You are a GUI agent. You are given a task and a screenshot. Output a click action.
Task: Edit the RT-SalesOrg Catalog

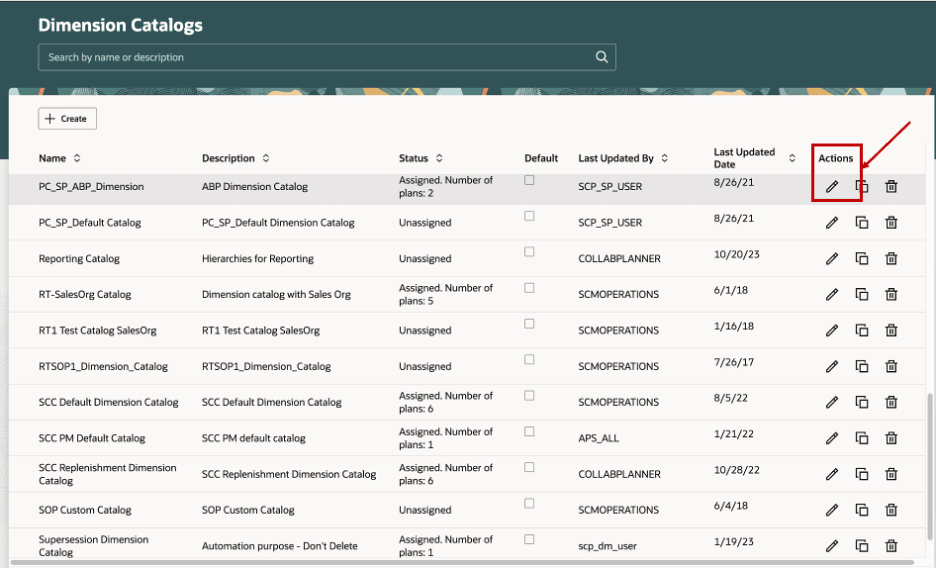832,294
